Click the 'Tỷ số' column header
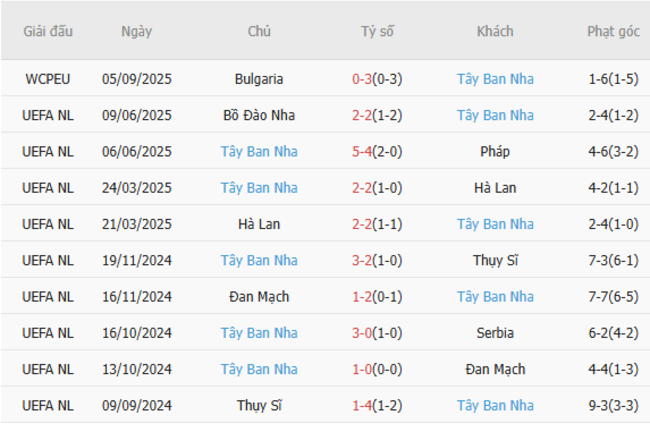 377,32
